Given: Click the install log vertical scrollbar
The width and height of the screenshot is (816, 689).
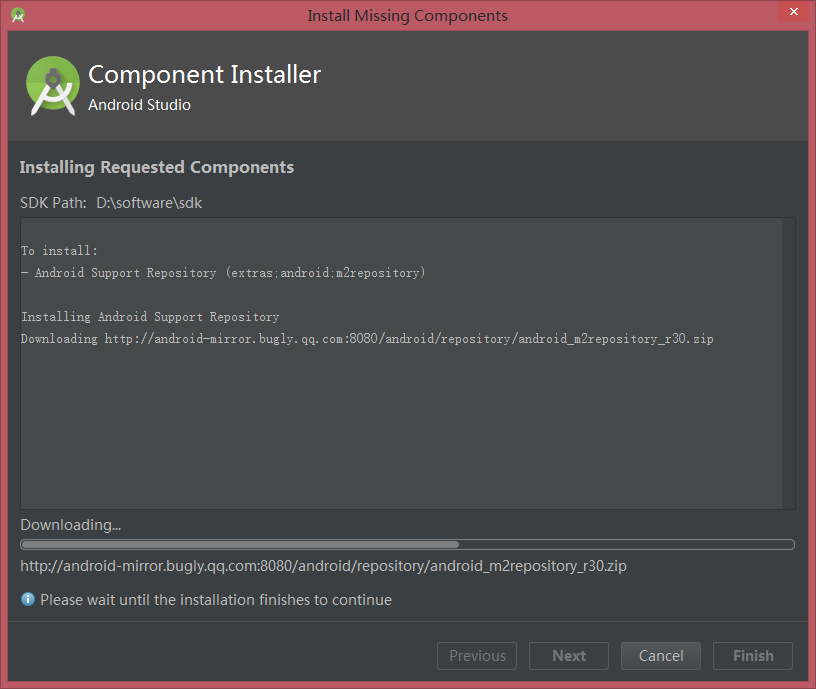Looking at the screenshot, I should [x=789, y=363].
